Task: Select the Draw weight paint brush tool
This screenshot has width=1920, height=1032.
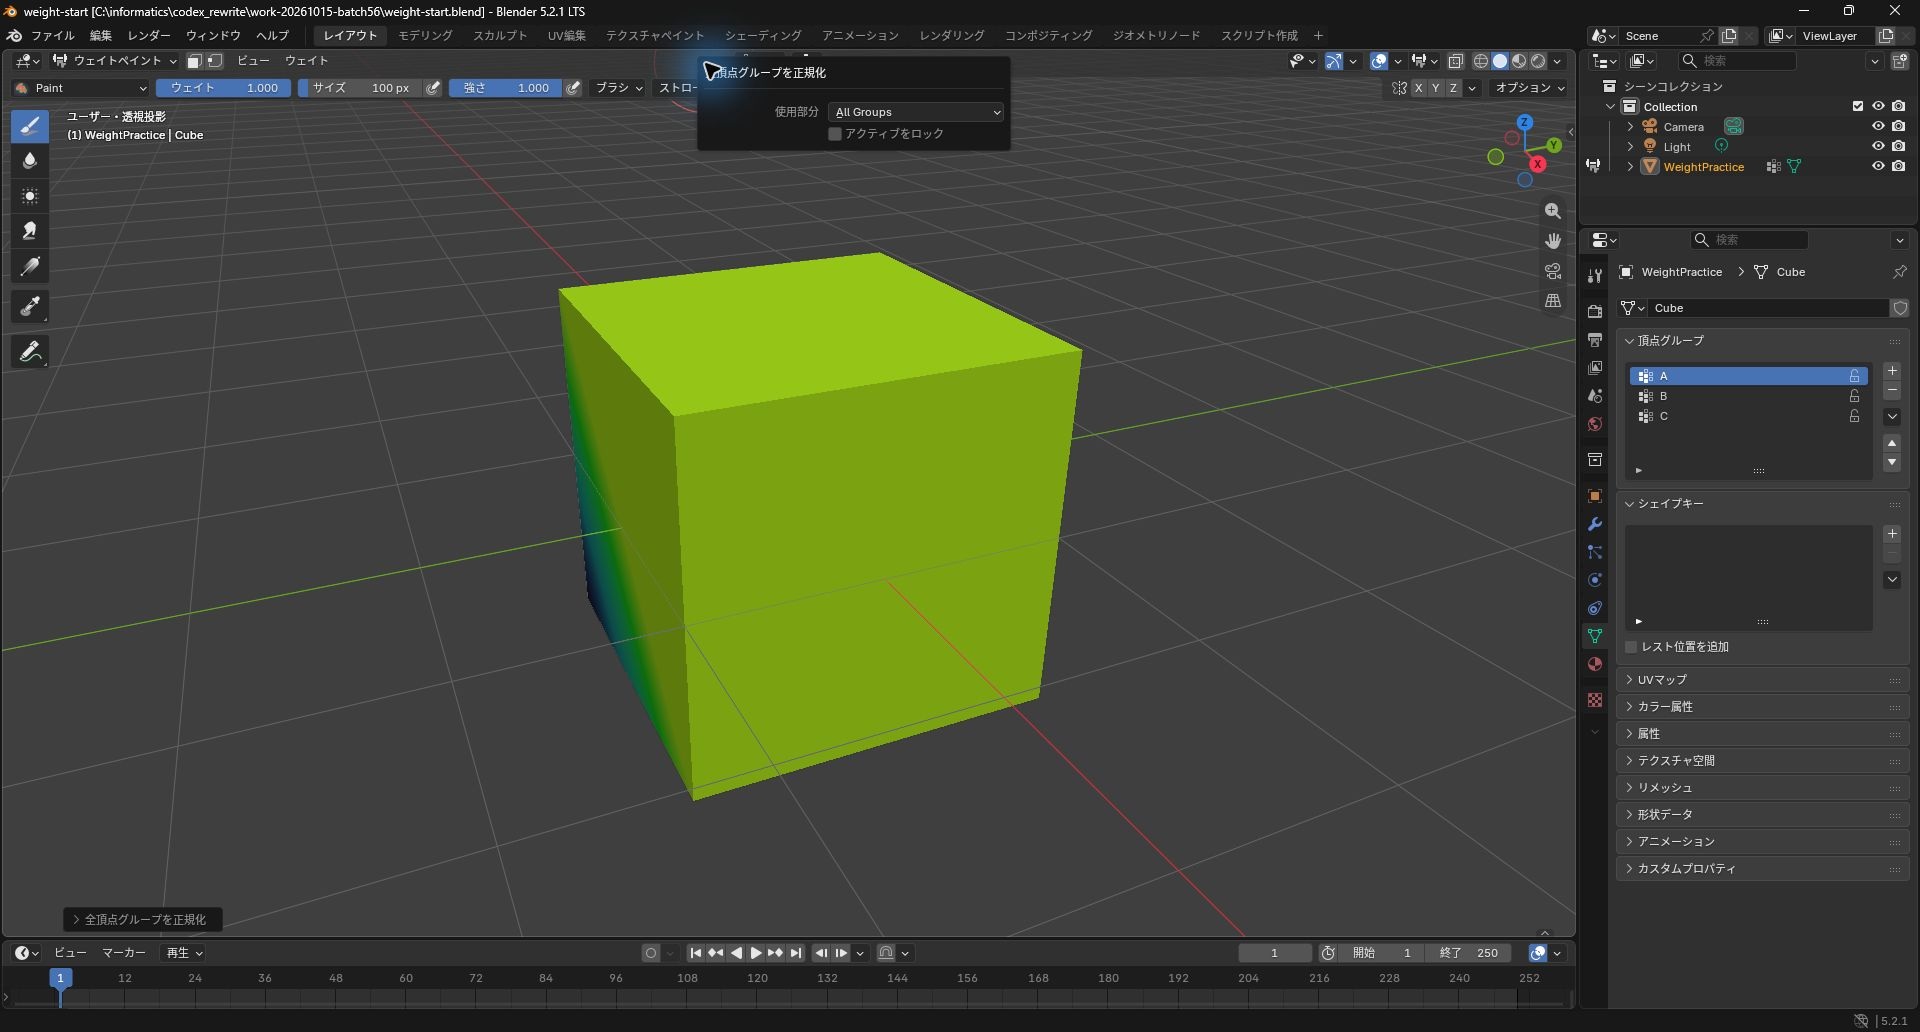Action: click(30, 126)
